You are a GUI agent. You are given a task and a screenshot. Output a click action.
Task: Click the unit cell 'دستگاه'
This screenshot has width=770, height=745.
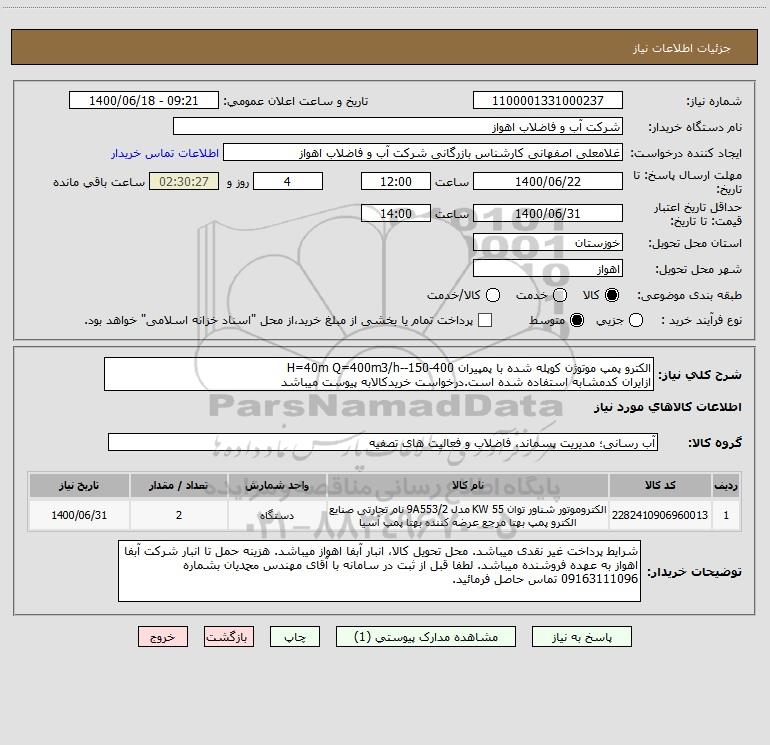[x=277, y=515]
